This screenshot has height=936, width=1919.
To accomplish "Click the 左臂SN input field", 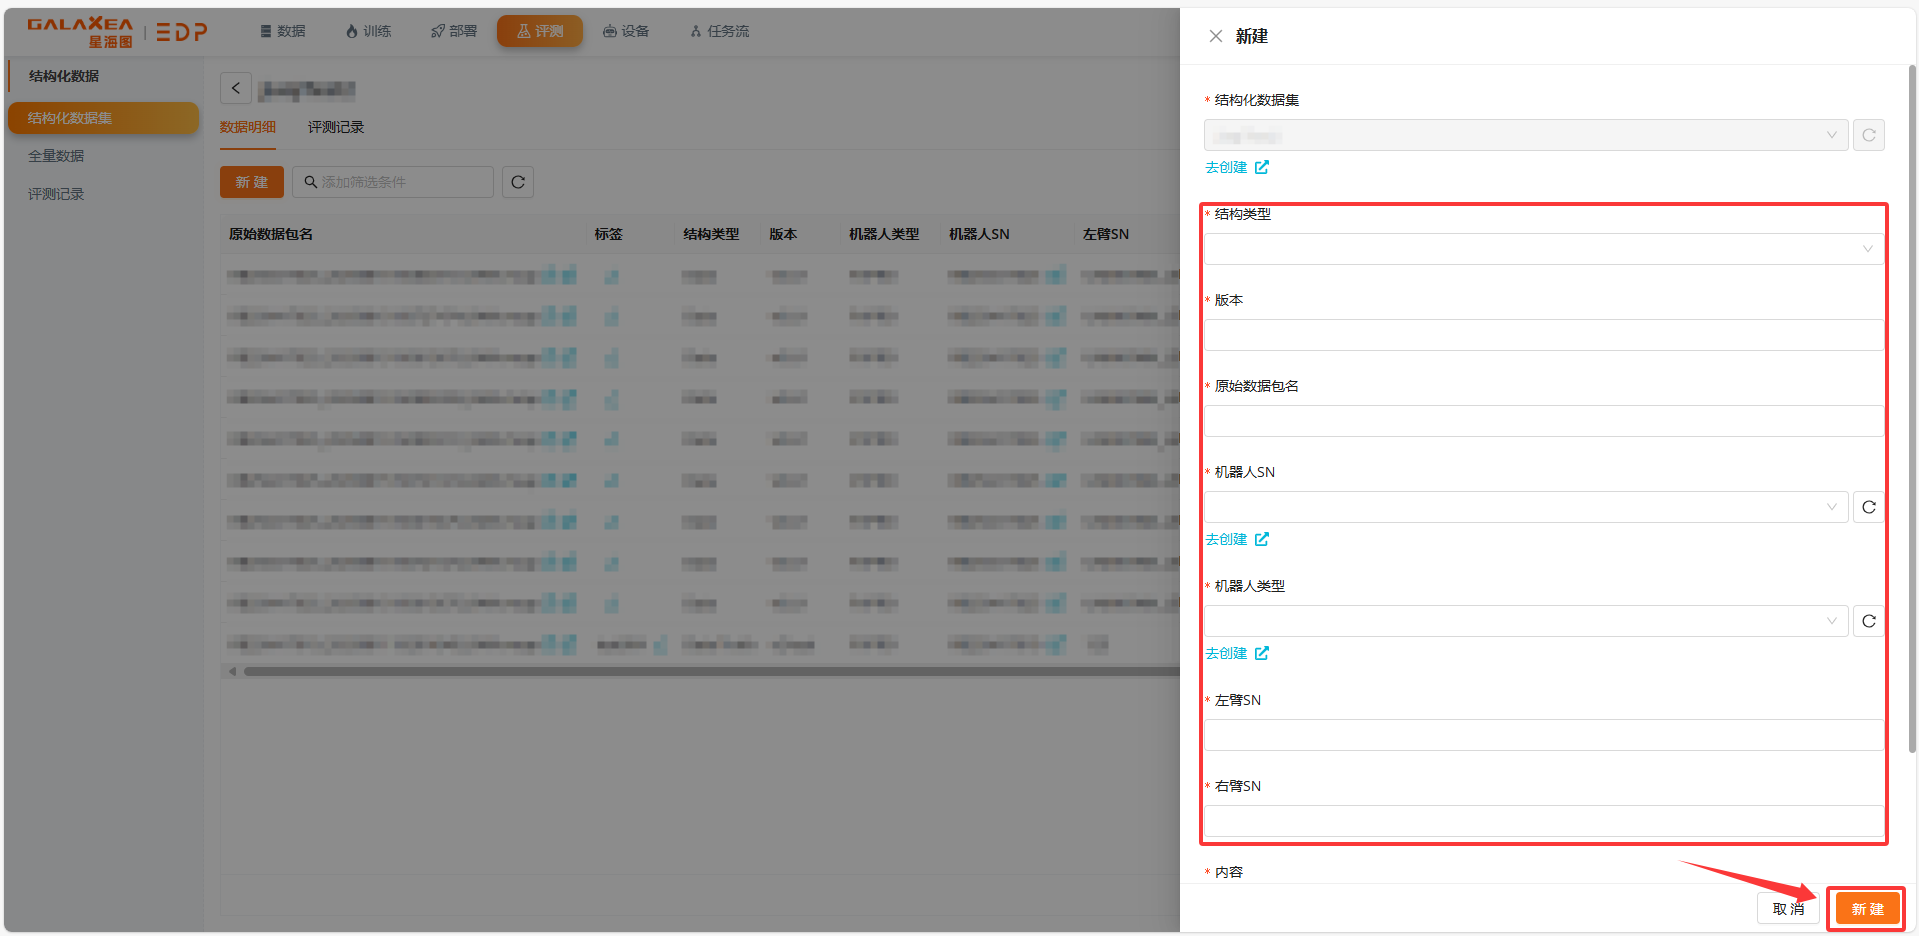I will pyautogui.click(x=1543, y=735).
